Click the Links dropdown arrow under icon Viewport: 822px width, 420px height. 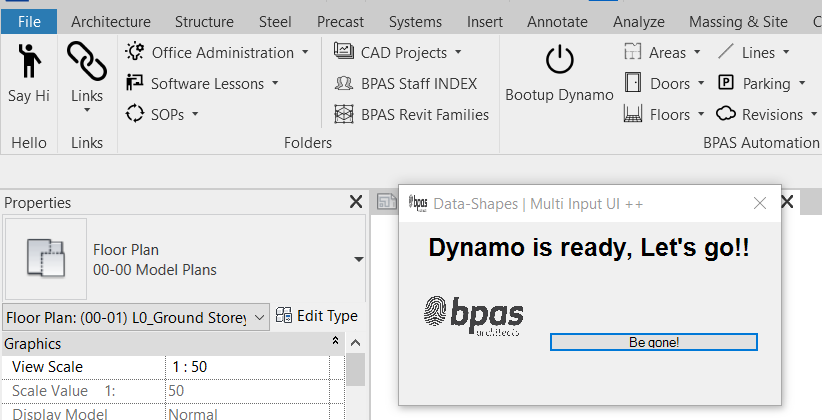(87, 110)
